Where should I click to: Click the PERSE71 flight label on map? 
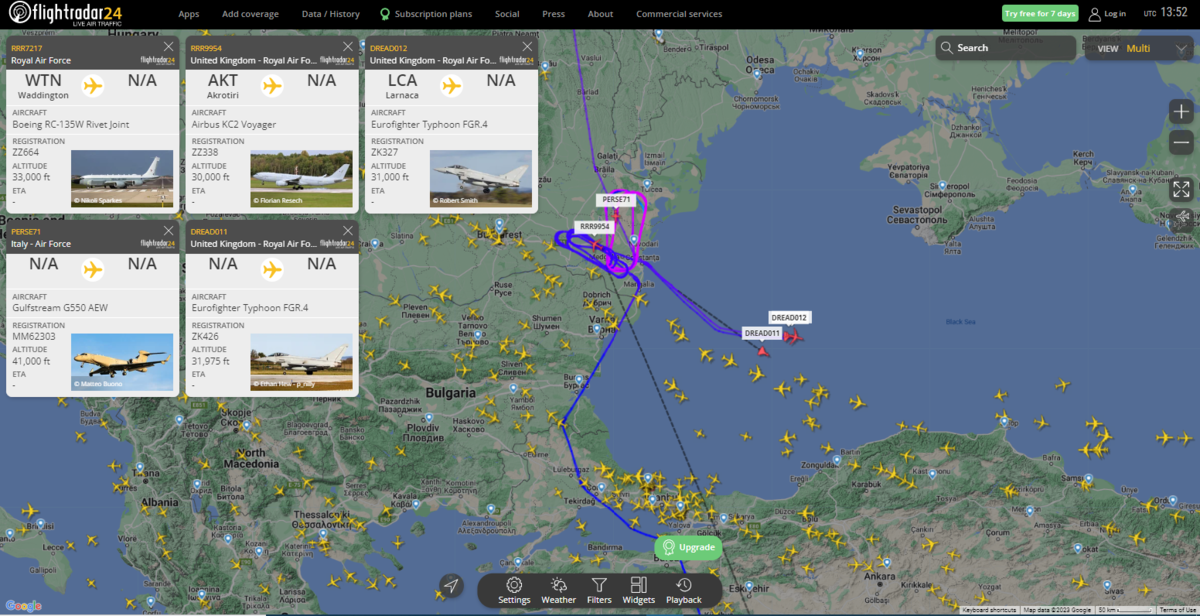click(616, 200)
